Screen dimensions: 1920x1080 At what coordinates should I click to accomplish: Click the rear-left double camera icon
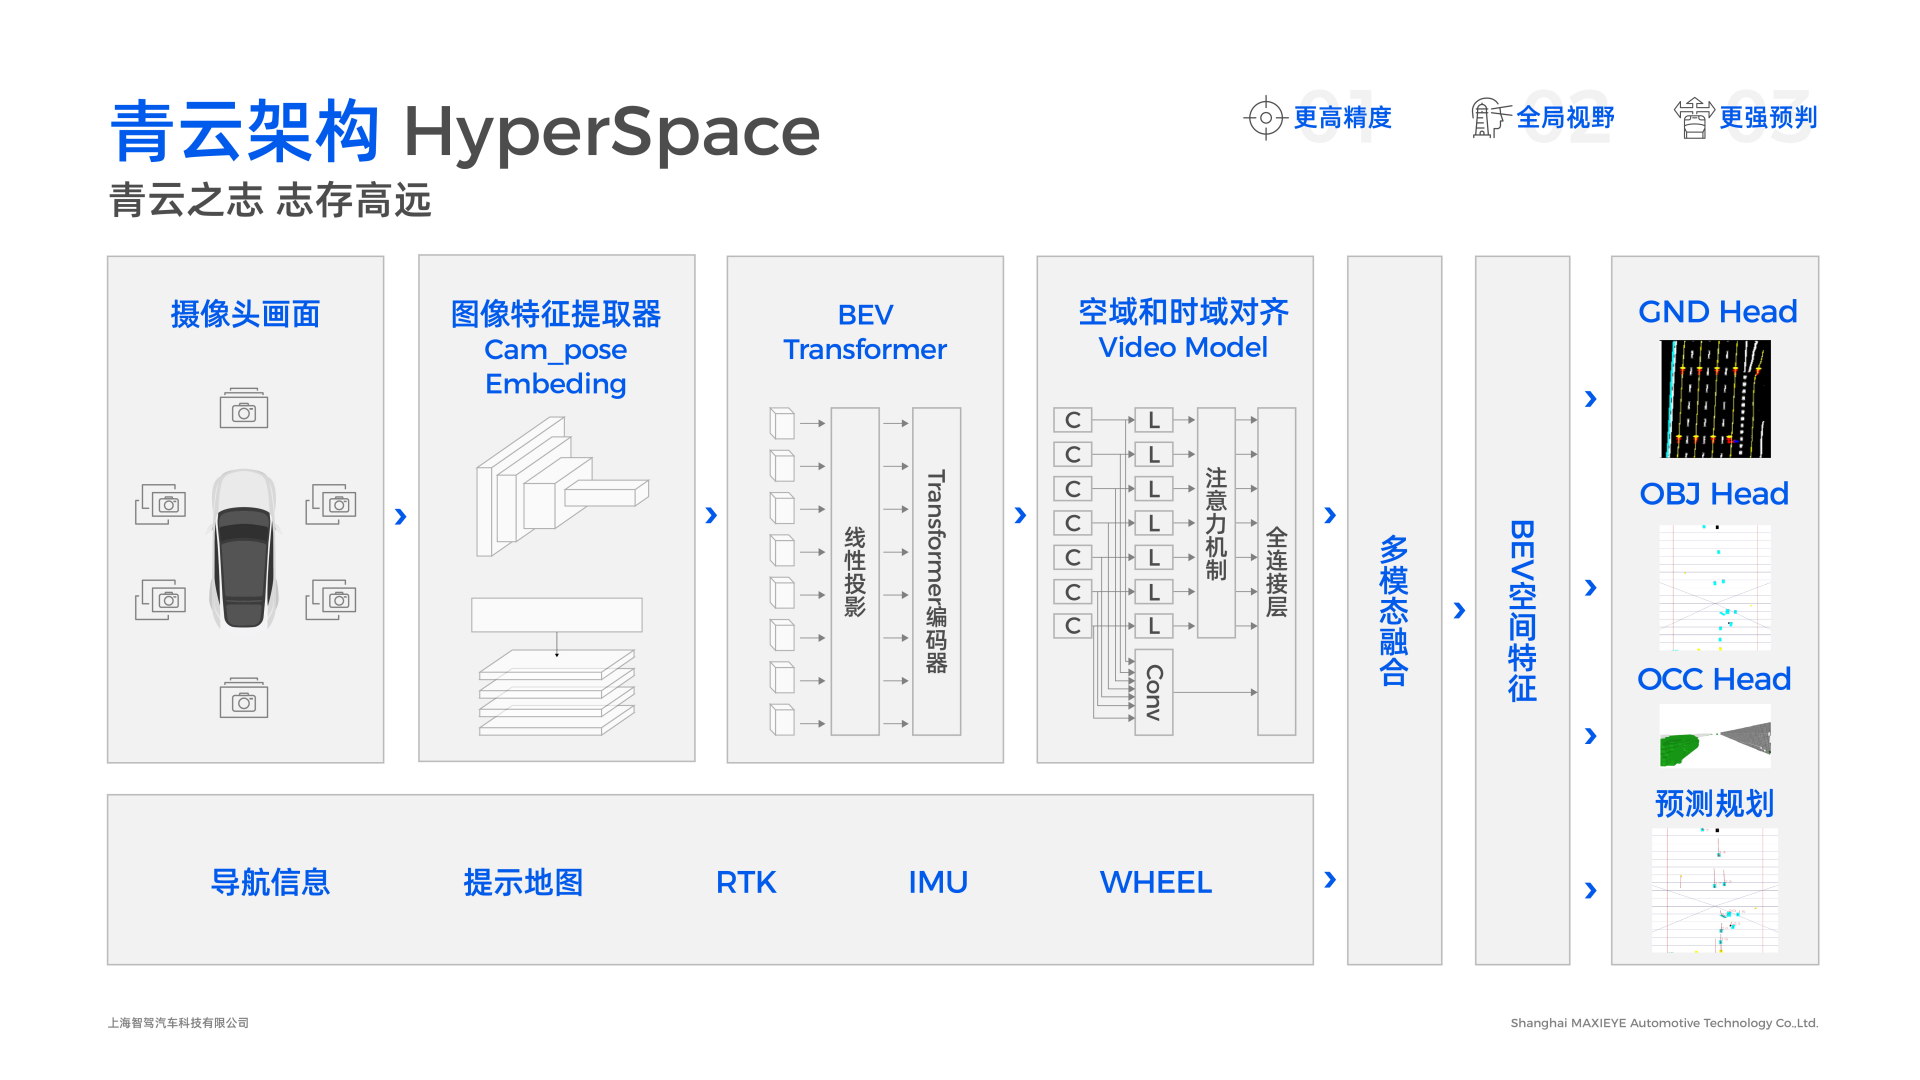pyautogui.click(x=161, y=599)
